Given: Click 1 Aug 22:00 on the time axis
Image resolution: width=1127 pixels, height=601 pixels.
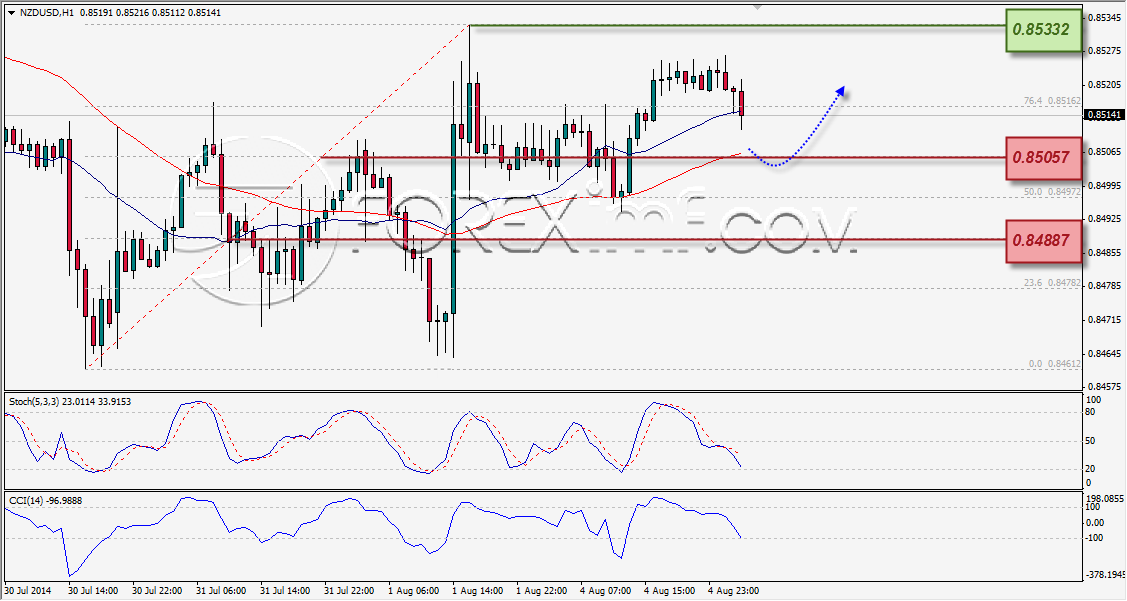Looking at the screenshot, I should pyautogui.click(x=541, y=591).
